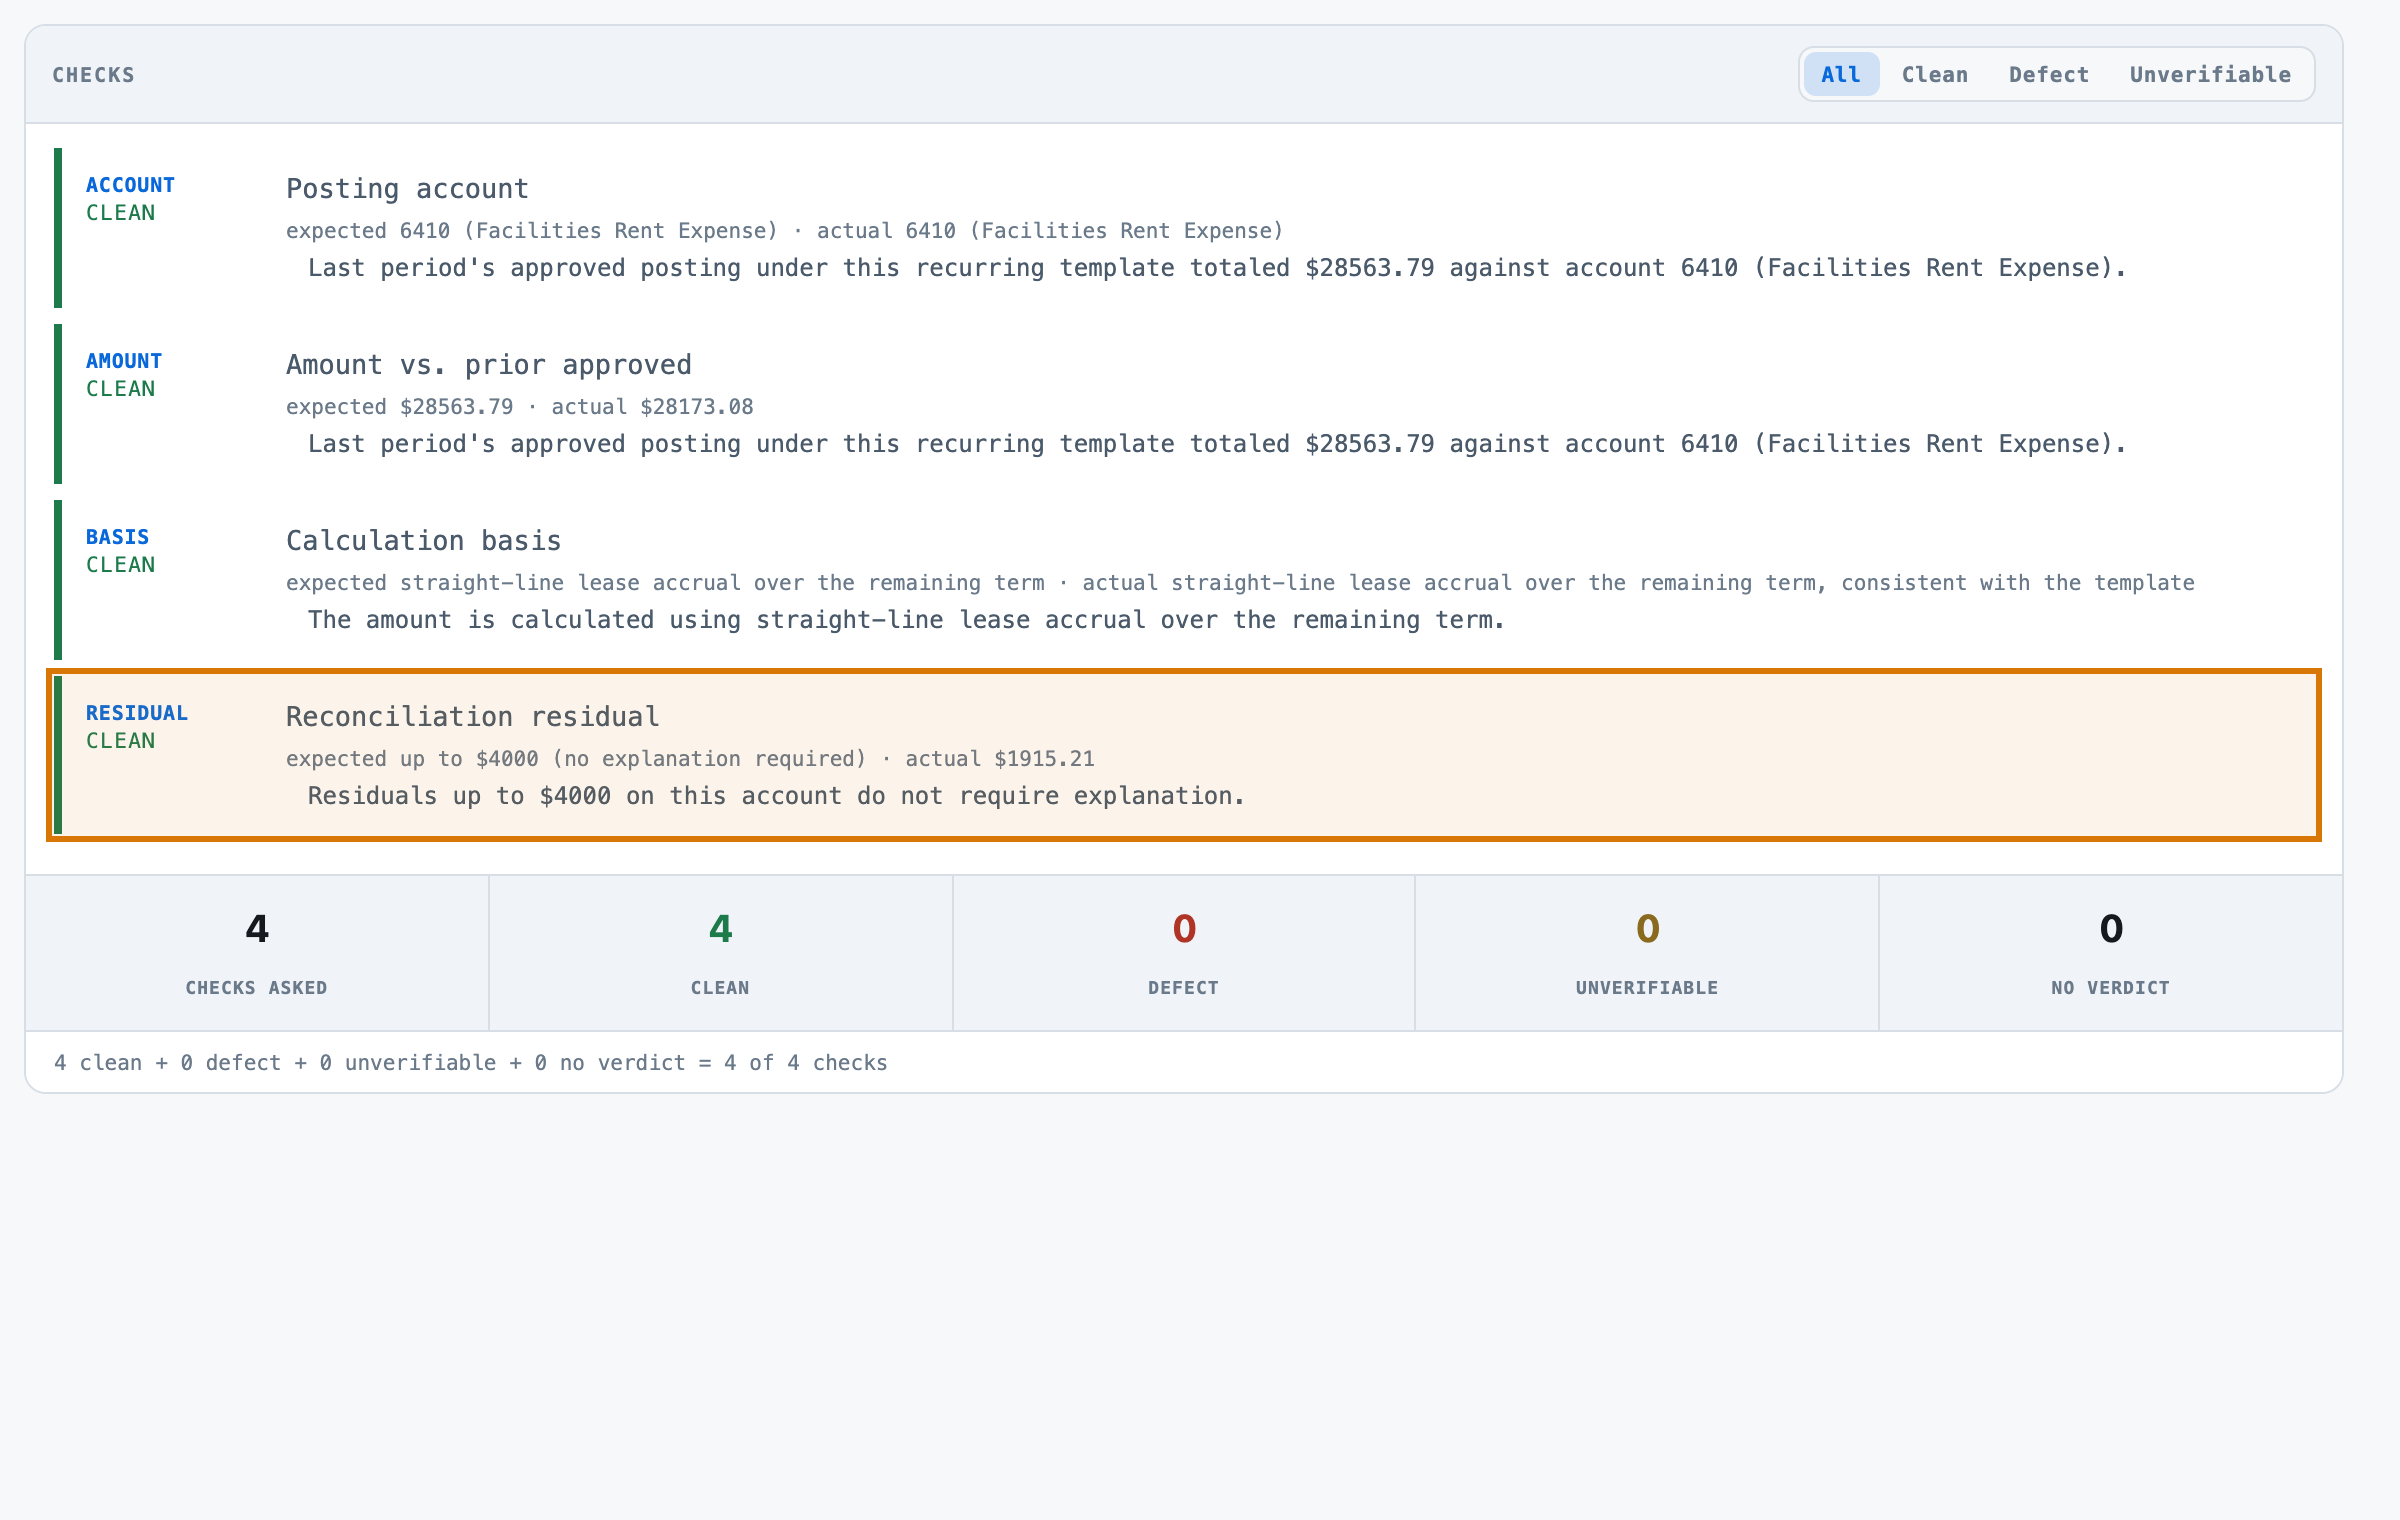Screen dimensions: 2400x1520
Task: Click the Defect count summary tile
Action: click(1184, 953)
